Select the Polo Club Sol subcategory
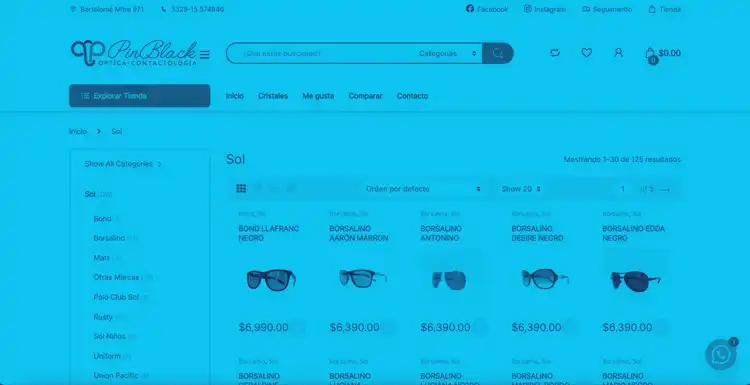This screenshot has width=750, height=385. point(116,297)
